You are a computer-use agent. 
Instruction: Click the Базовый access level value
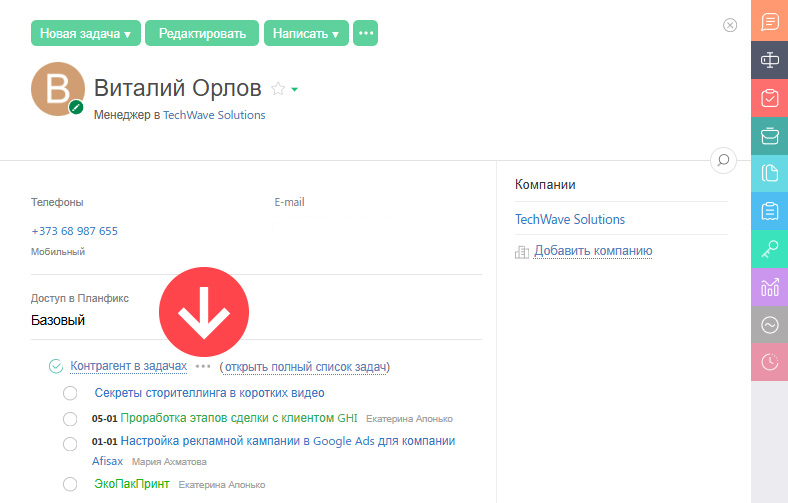click(58, 320)
